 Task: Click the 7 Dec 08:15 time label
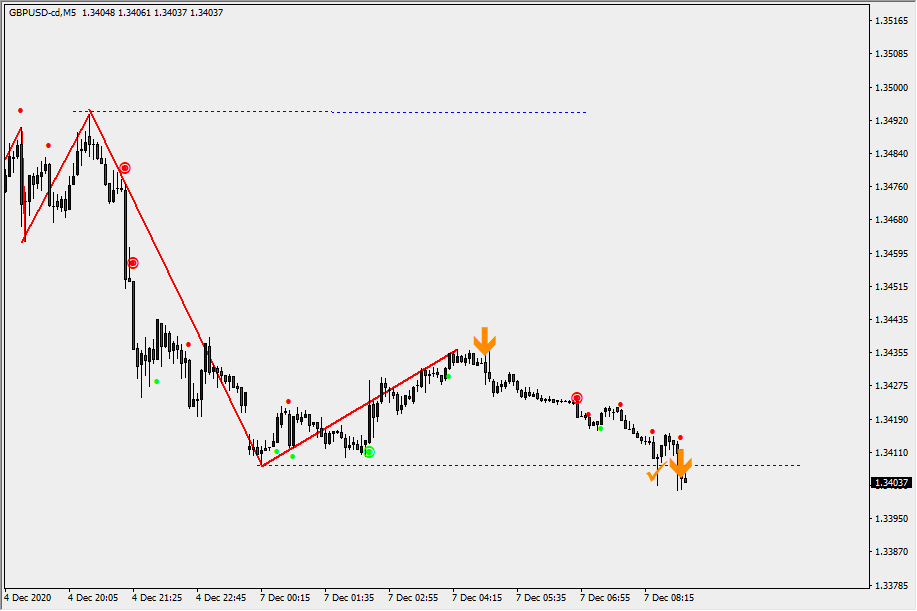coord(669,597)
